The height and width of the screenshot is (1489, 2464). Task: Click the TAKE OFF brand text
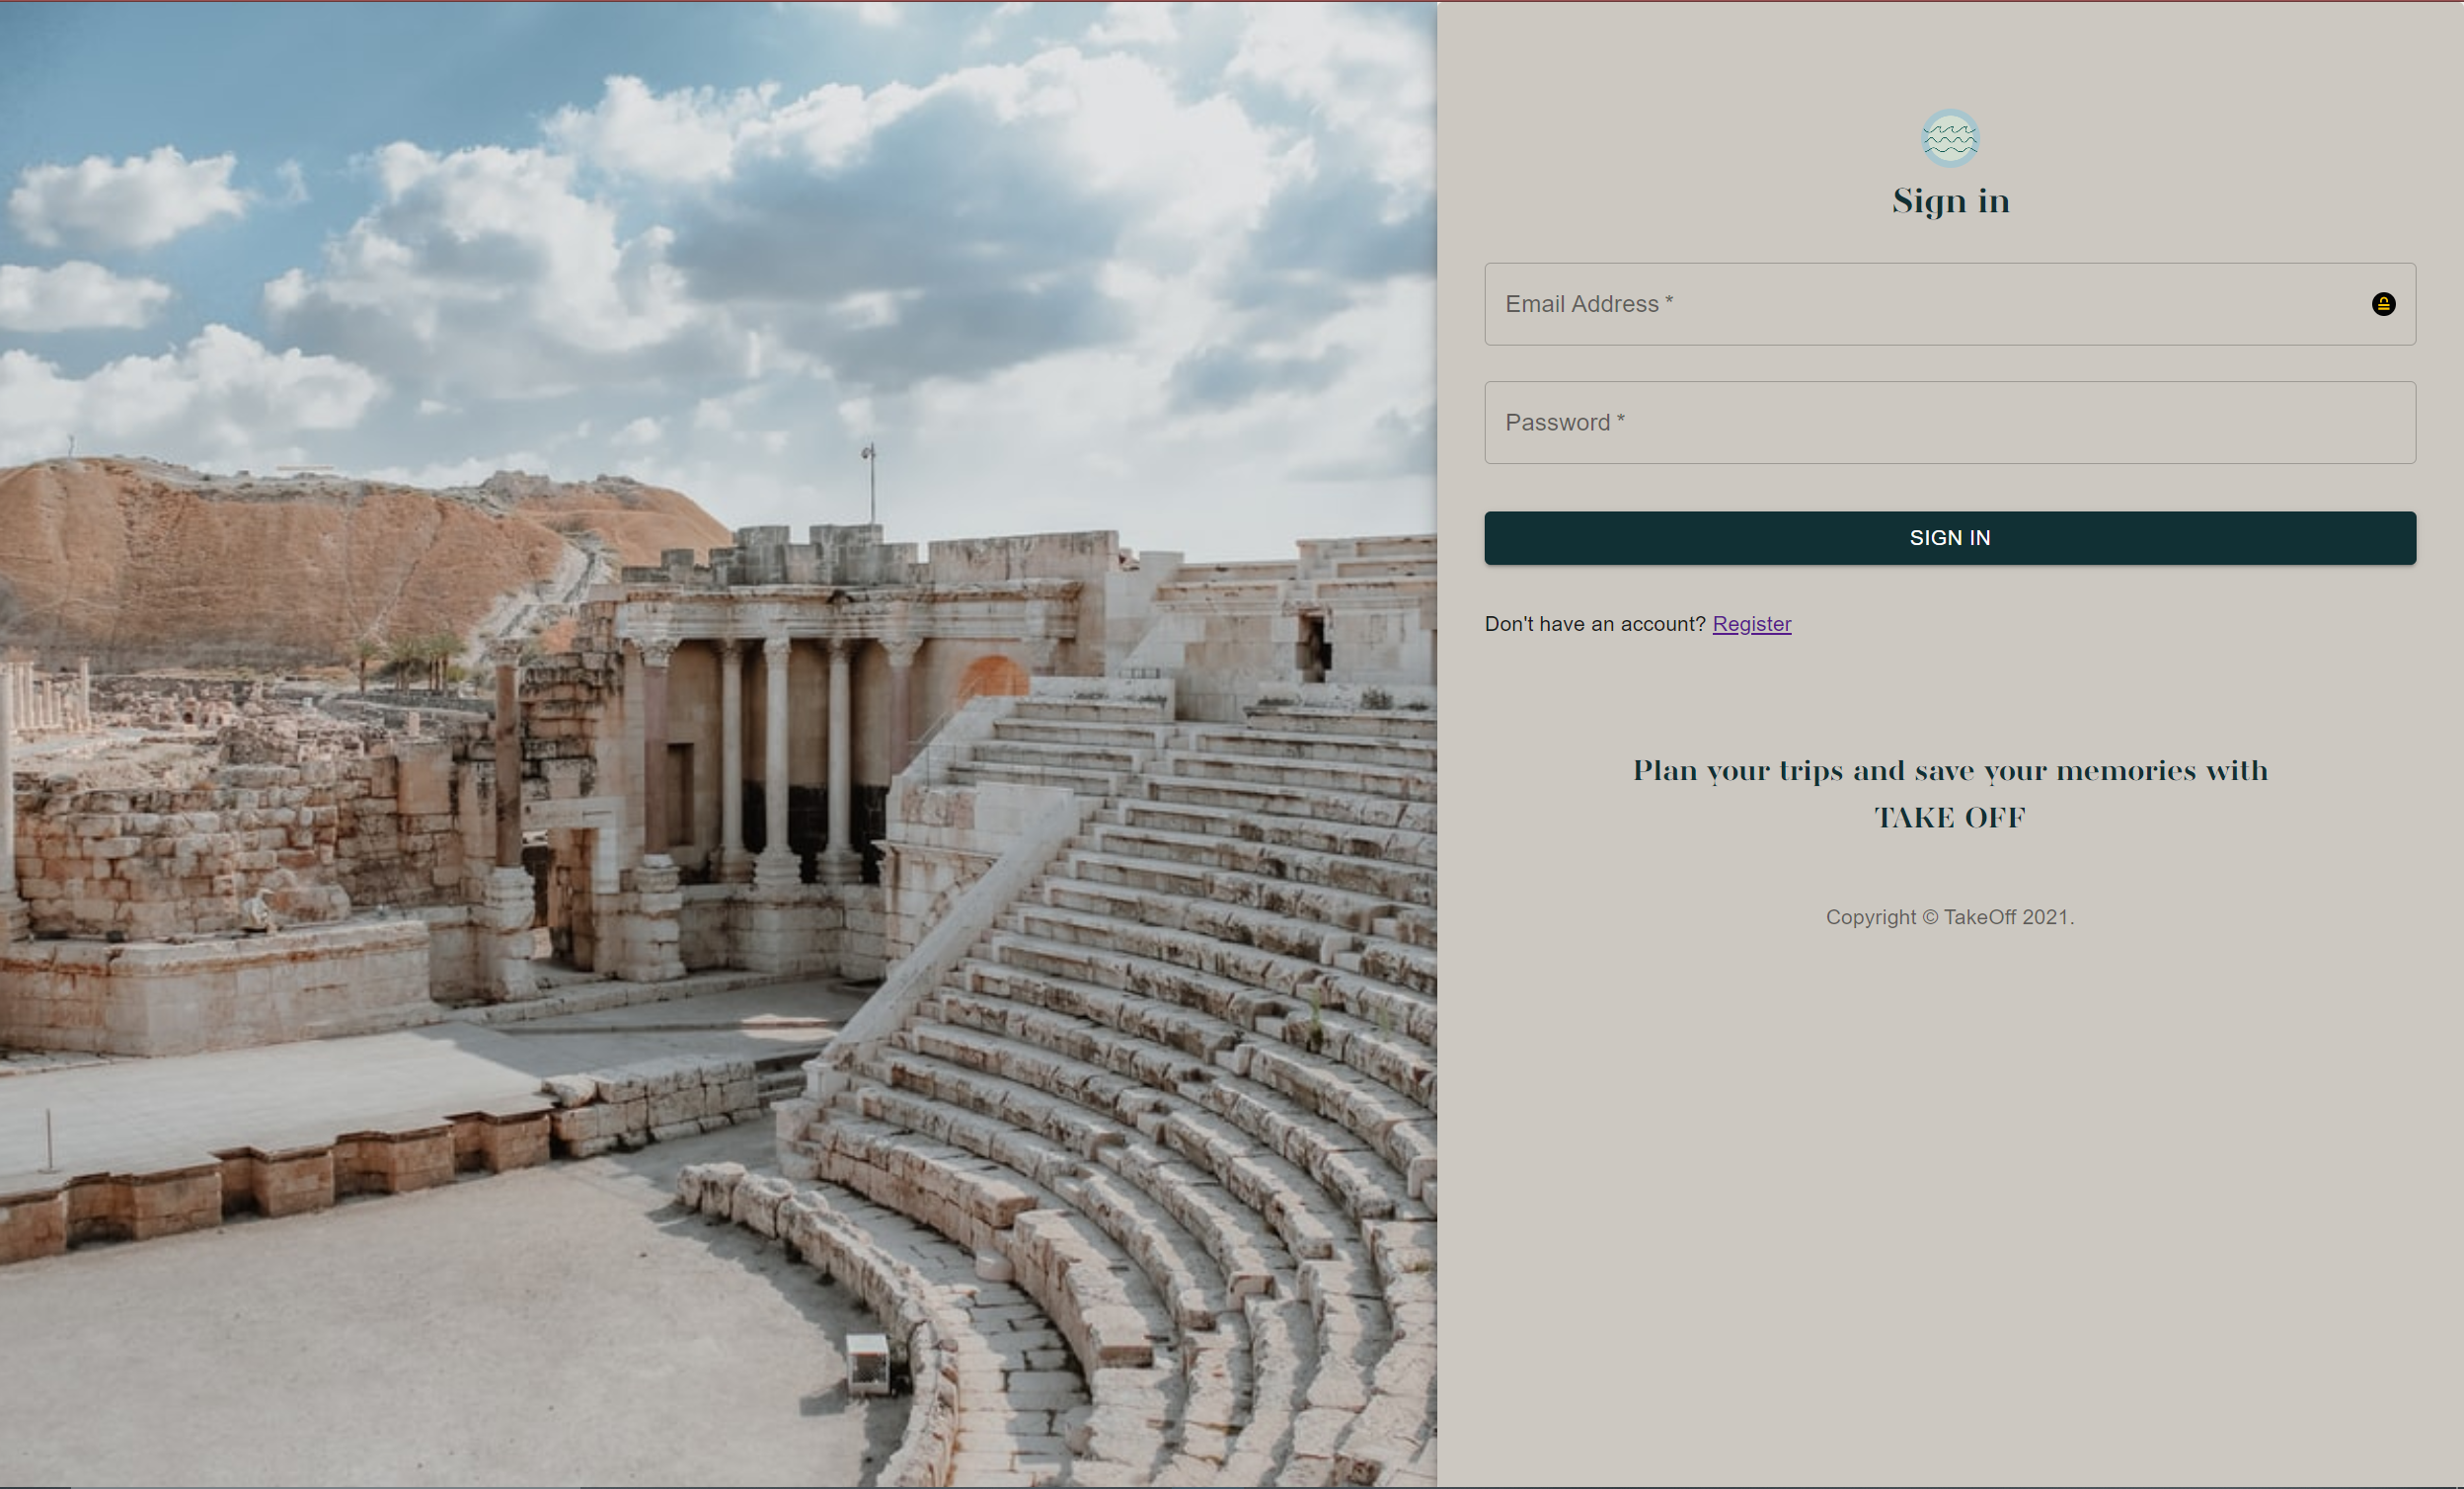(x=1950, y=817)
